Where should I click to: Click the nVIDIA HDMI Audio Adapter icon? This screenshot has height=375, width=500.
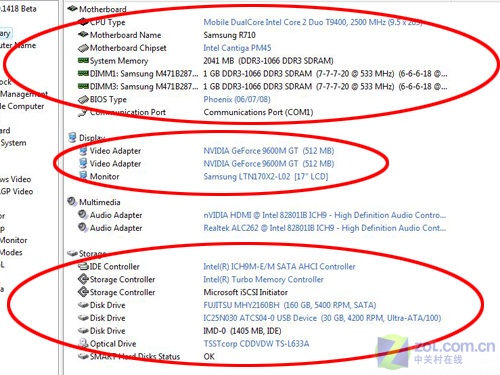[x=83, y=214]
